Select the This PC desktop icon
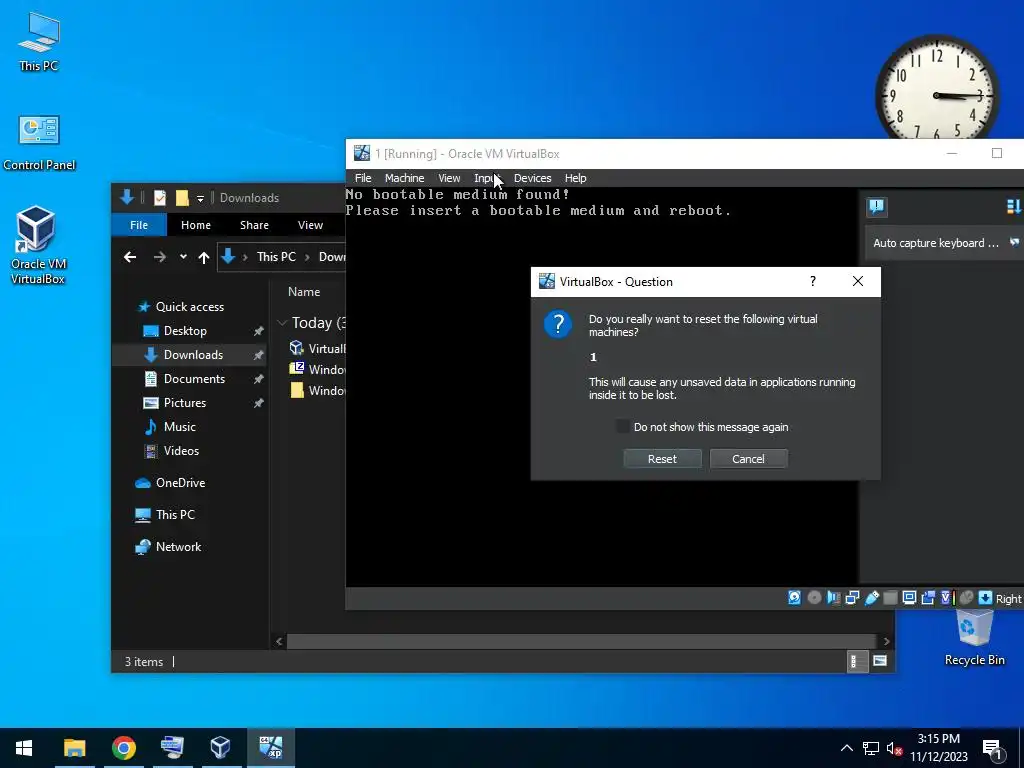Viewport: 1024px width, 768px height. [38, 41]
